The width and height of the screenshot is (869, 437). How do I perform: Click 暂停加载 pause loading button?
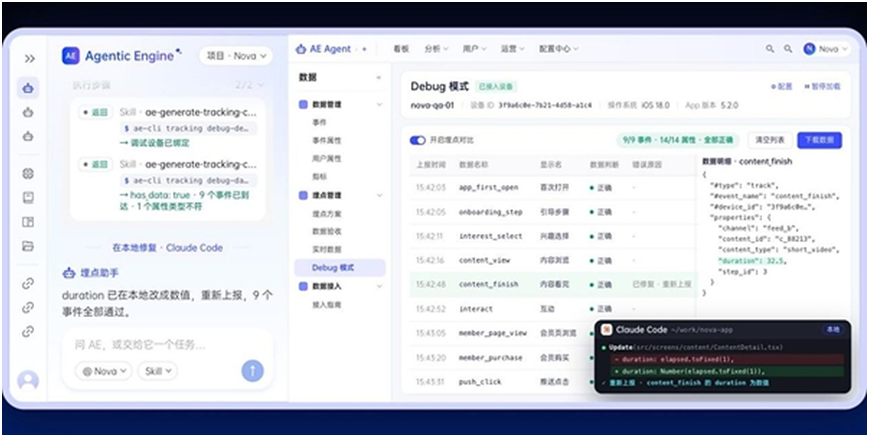pyautogui.click(x=822, y=86)
